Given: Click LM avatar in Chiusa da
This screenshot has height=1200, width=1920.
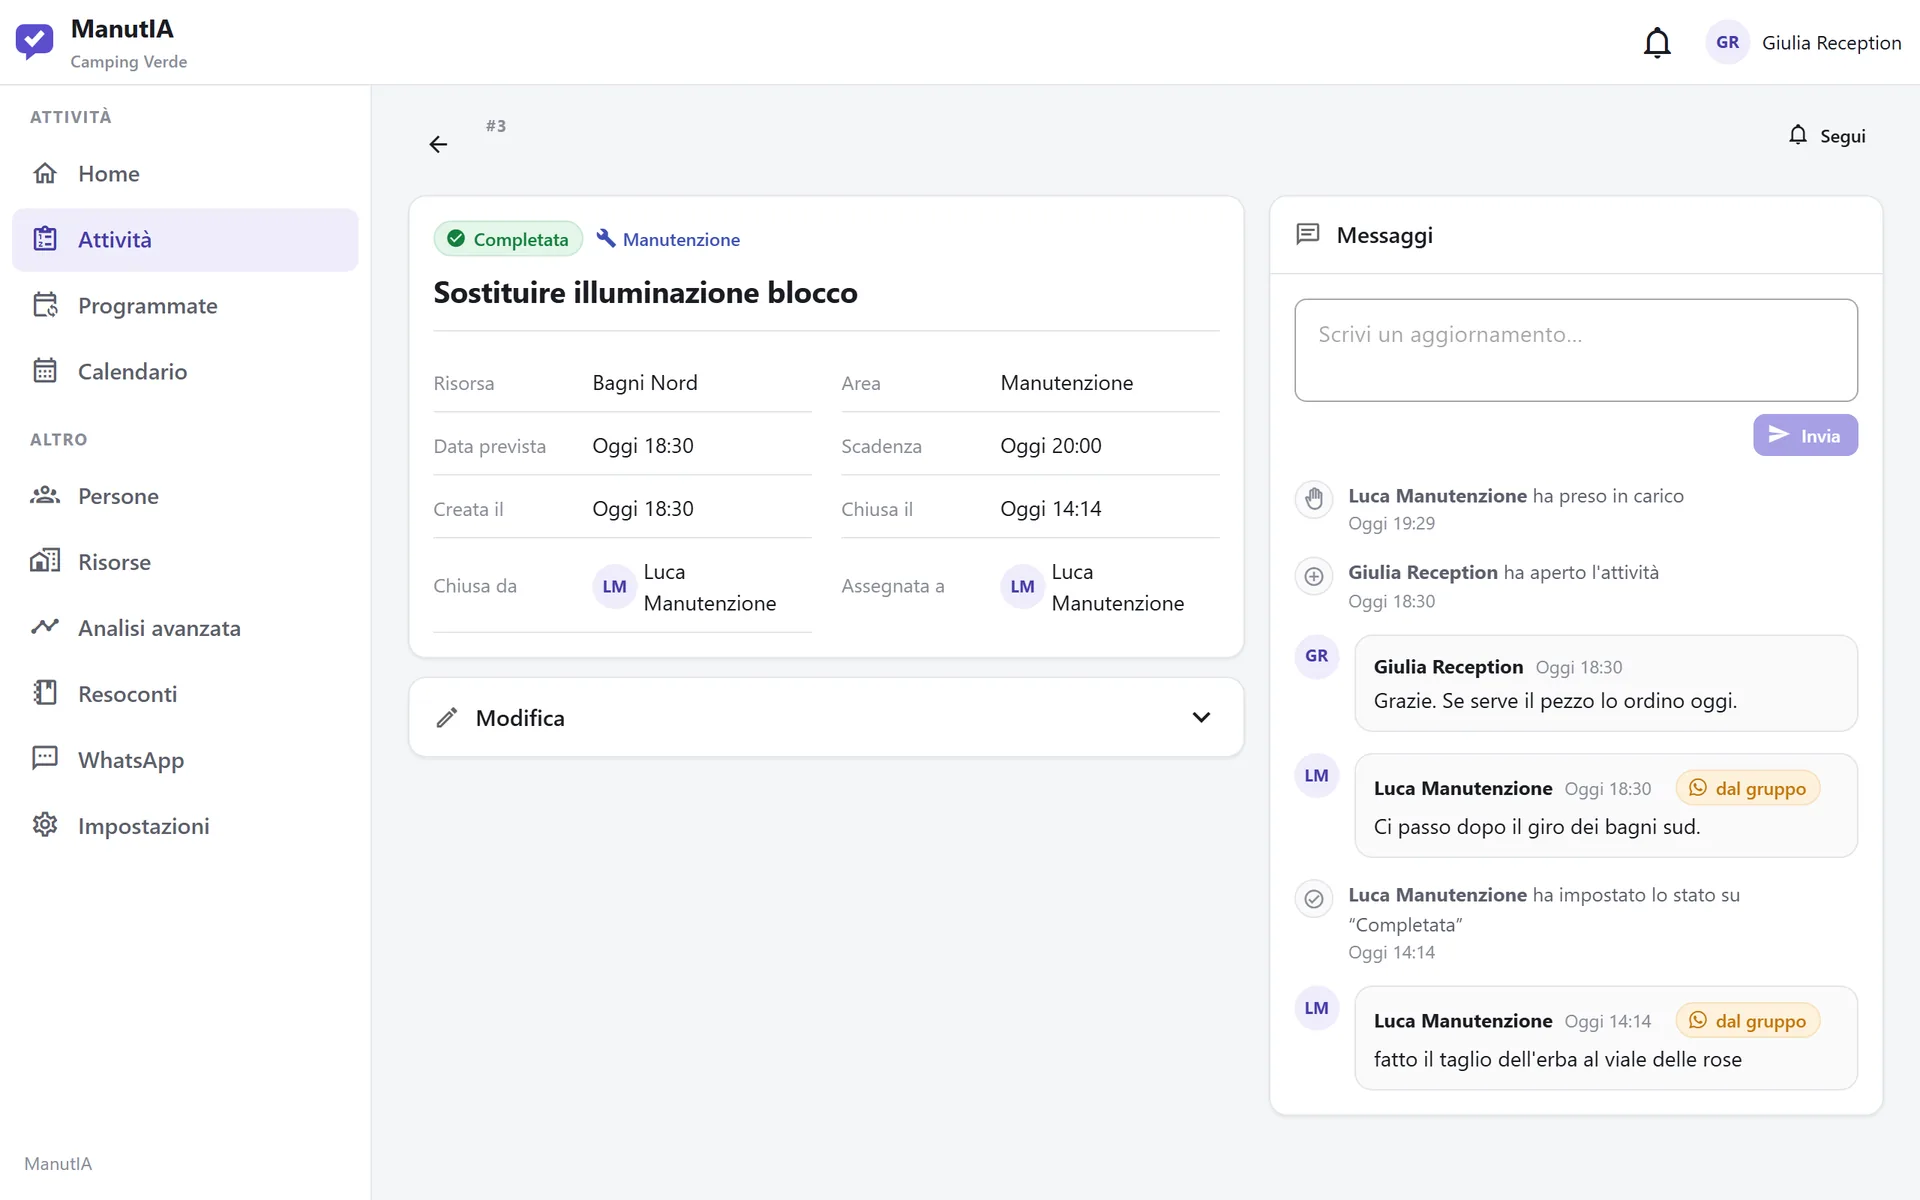Looking at the screenshot, I should click(614, 587).
